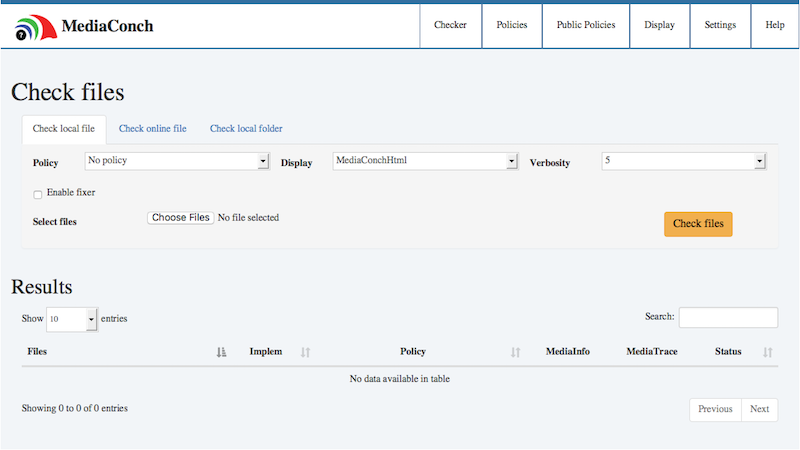Screen dimensions: 800x450
Task: Open the Settings menu item
Action: (x=720, y=25)
